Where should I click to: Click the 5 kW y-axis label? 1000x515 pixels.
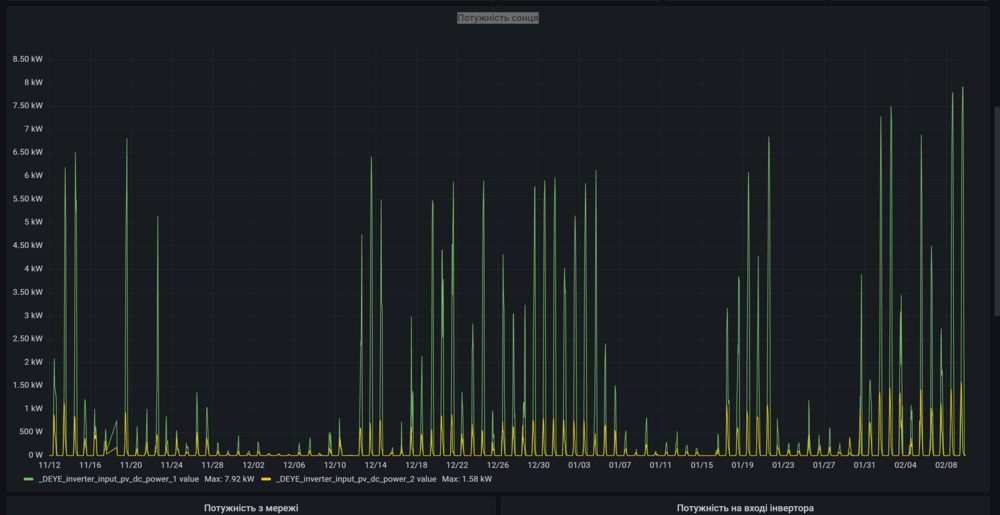(x=33, y=222)
